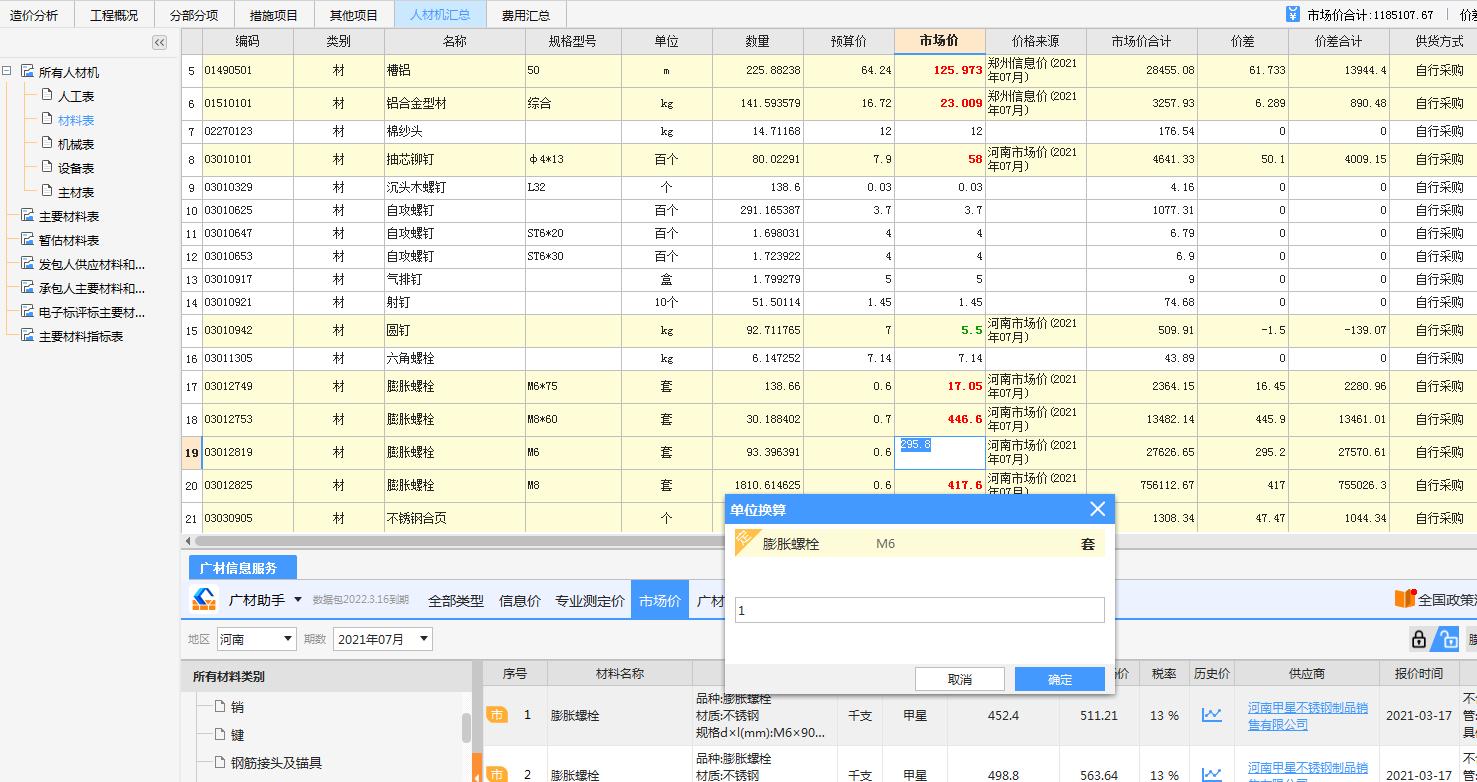Click the document icon beside 主材表
The image size is (1477, 782).
(x=47, y=192)
